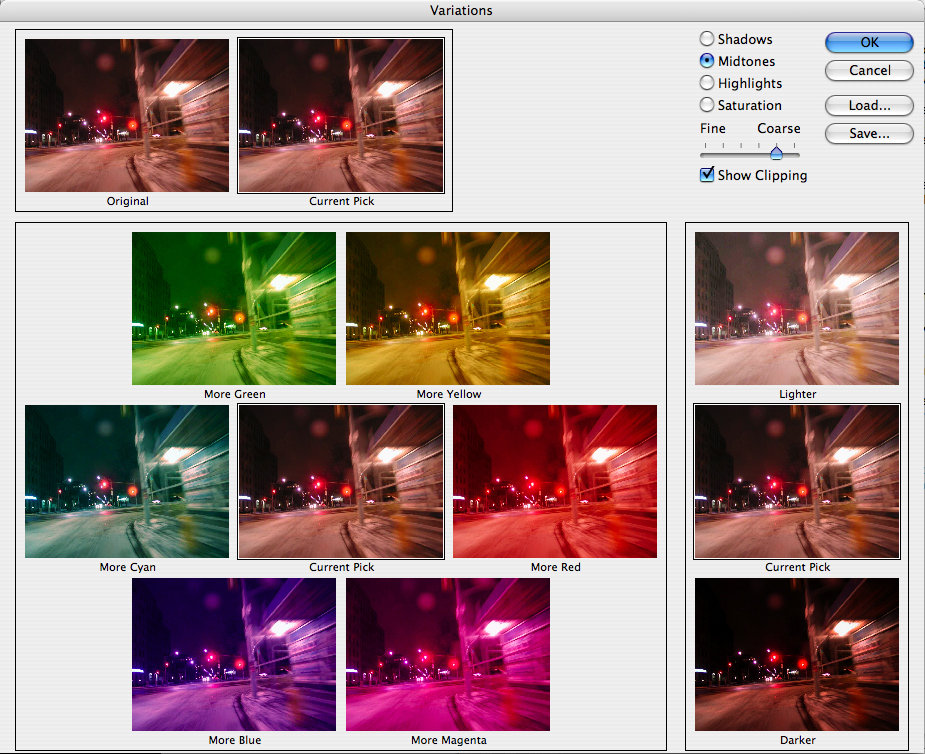Click Save... to store settings
This screenshot has height=754, width=925.
[x=869, y=133]
